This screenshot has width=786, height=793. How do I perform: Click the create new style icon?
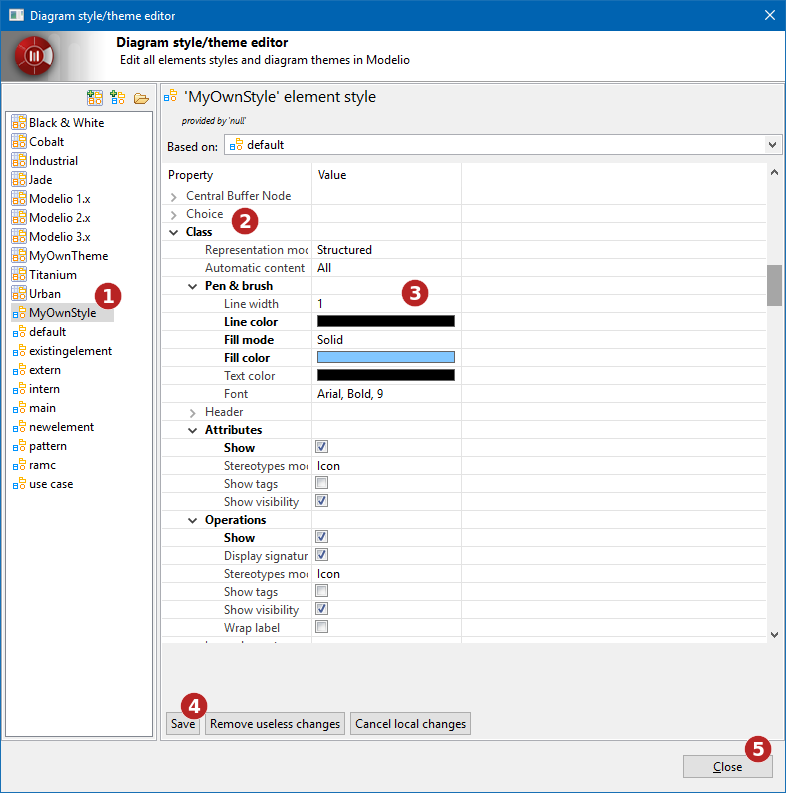118,98
